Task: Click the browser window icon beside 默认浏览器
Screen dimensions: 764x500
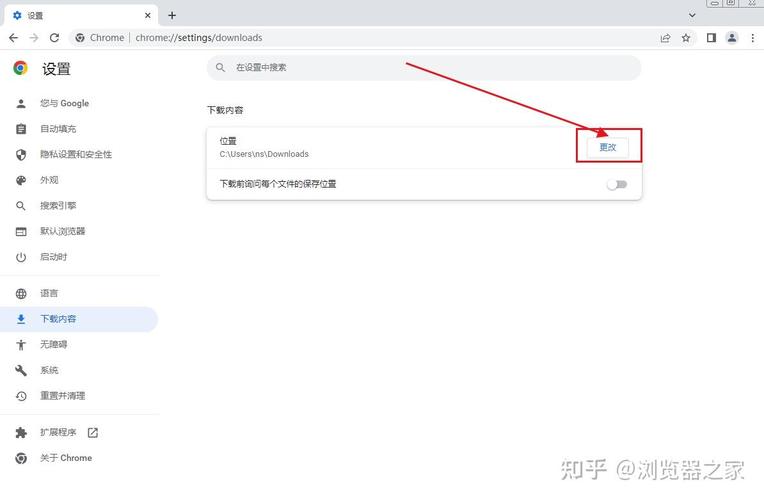Action: 21,231
